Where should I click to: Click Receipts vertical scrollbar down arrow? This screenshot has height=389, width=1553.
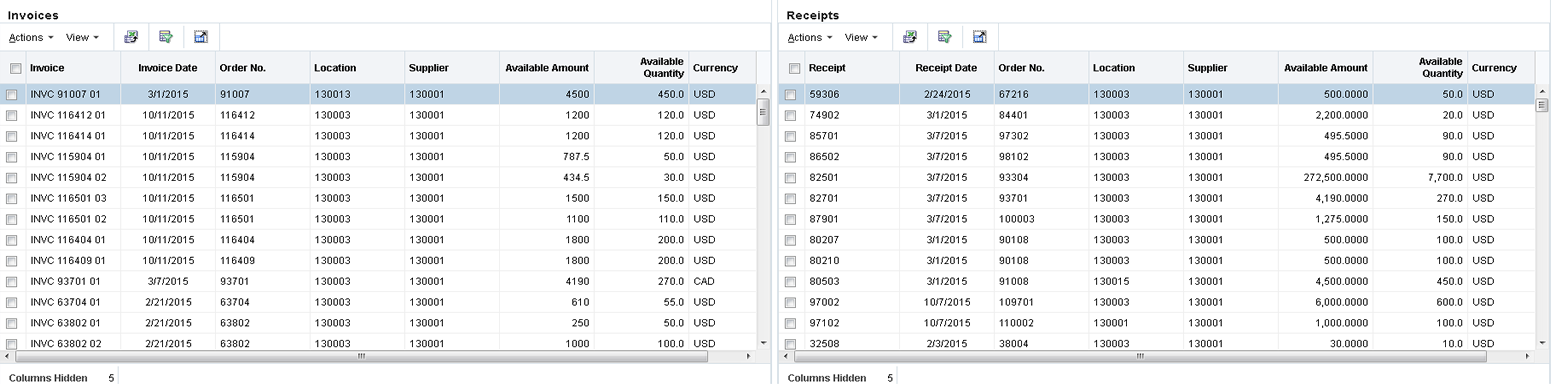click(1542, 343)
